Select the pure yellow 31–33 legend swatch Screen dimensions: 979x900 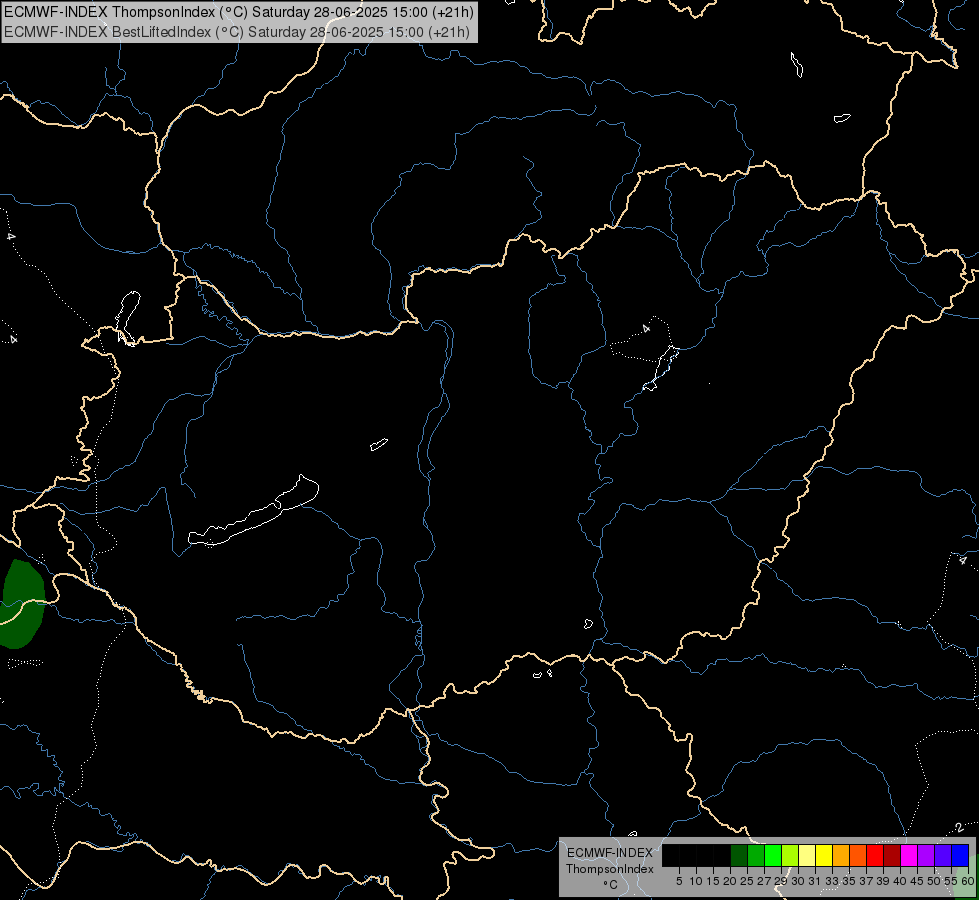pos(824,855)
